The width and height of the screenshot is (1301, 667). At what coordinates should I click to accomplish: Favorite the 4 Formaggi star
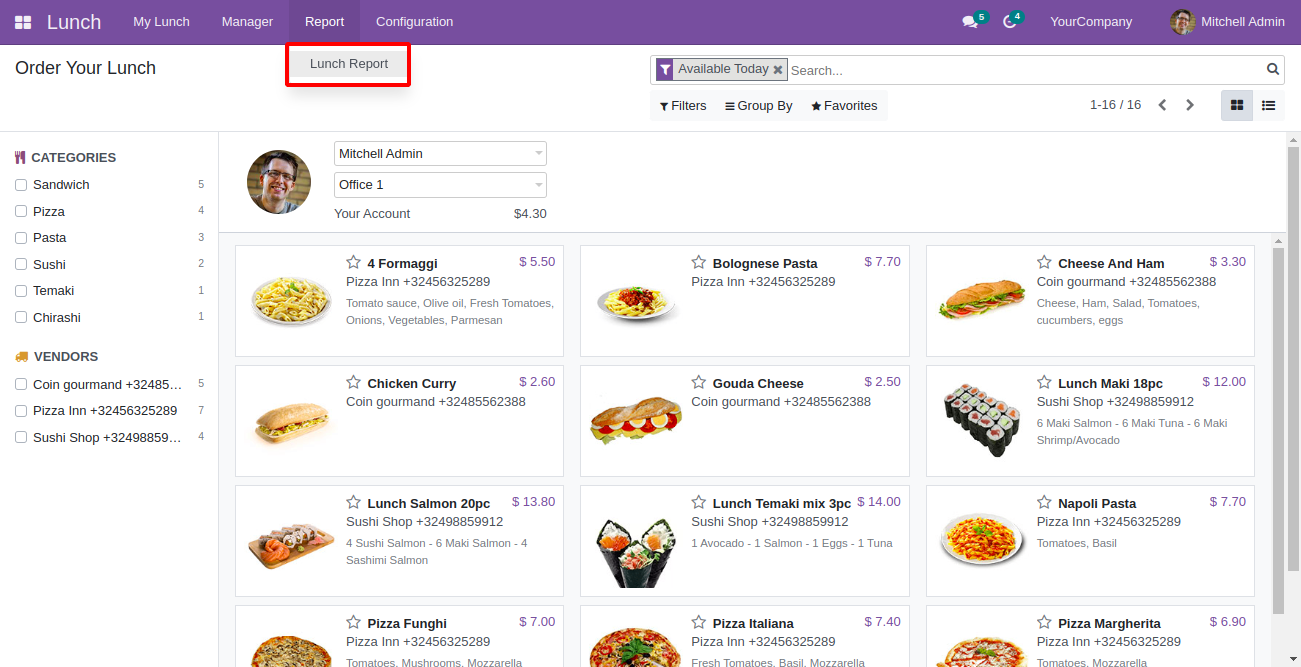coord(354,262)
